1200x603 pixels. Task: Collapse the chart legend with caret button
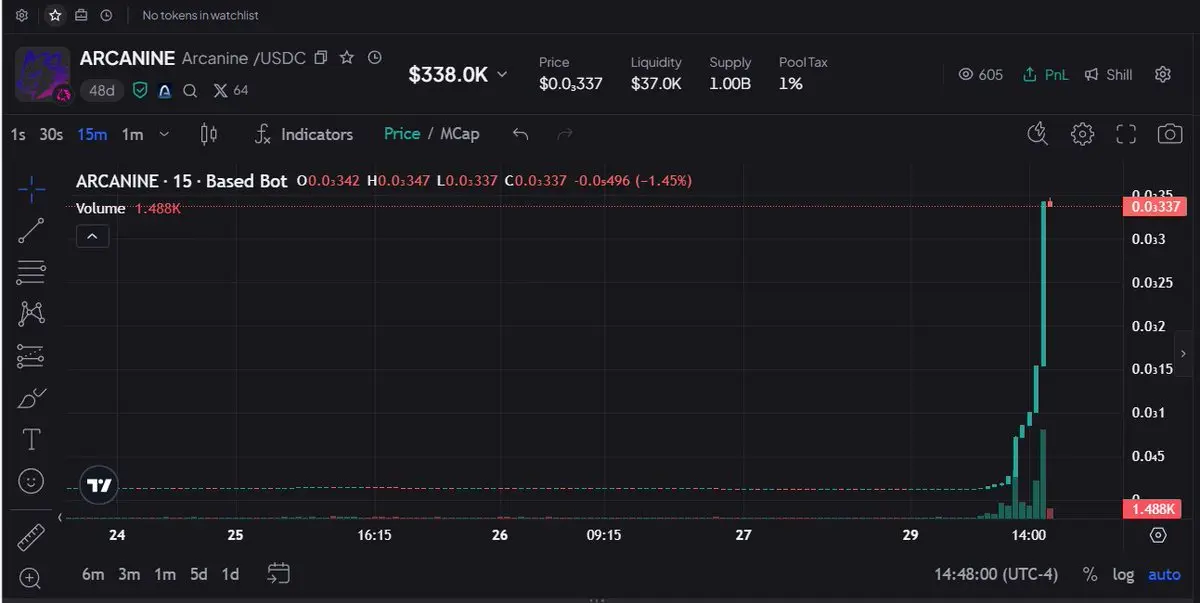pyautogui.click(x=92, y=237)
